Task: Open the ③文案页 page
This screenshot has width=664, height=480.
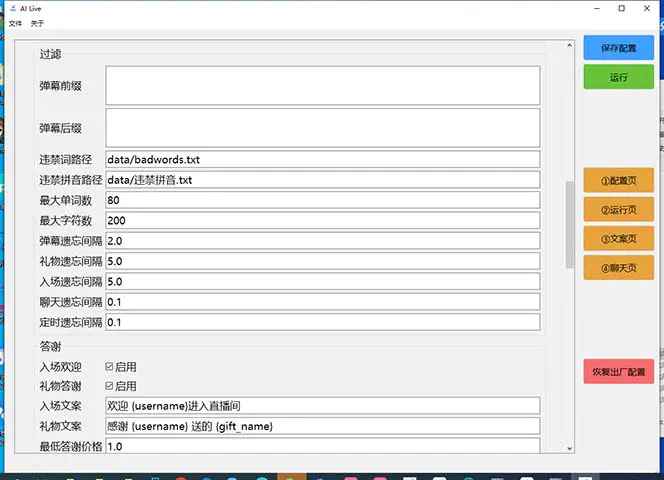Action: click(x=619, y=239)
